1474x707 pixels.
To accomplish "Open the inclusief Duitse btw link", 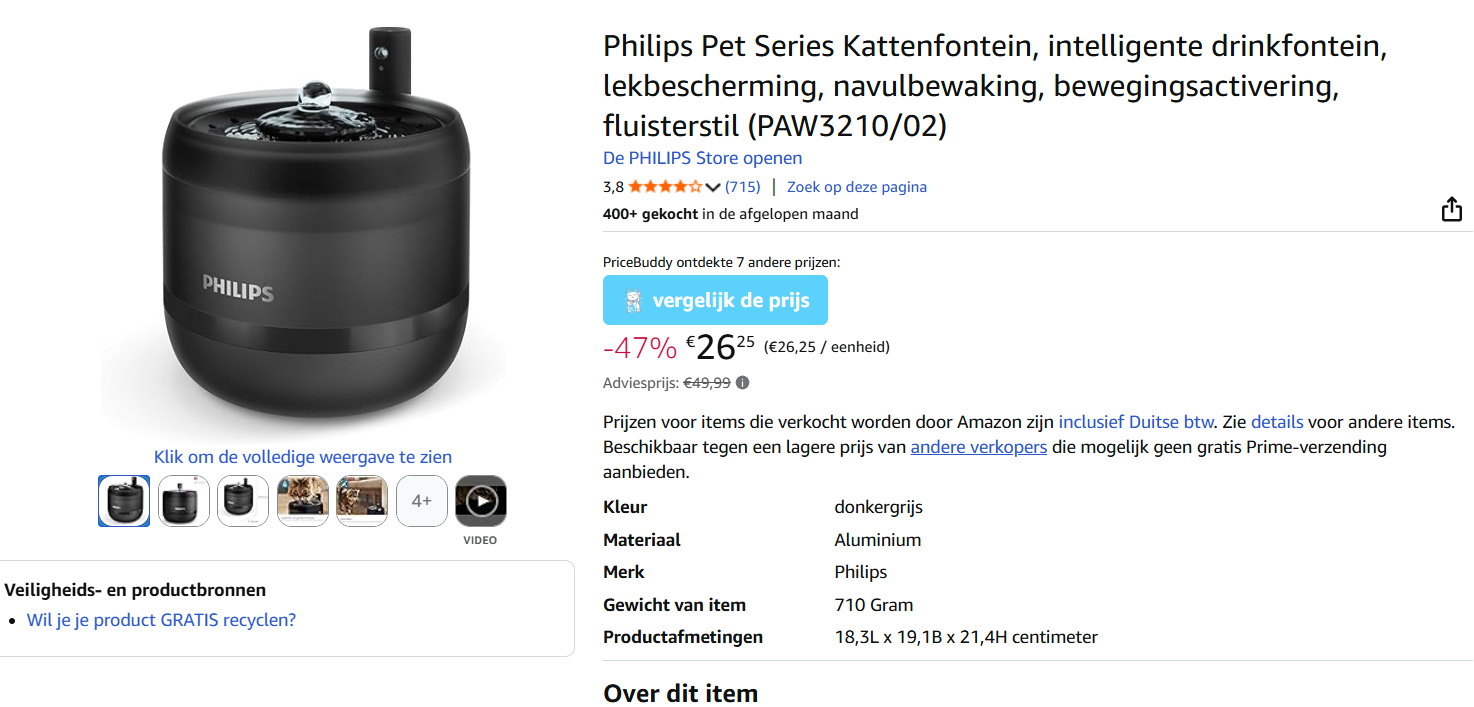I will tap(1135, 421).
